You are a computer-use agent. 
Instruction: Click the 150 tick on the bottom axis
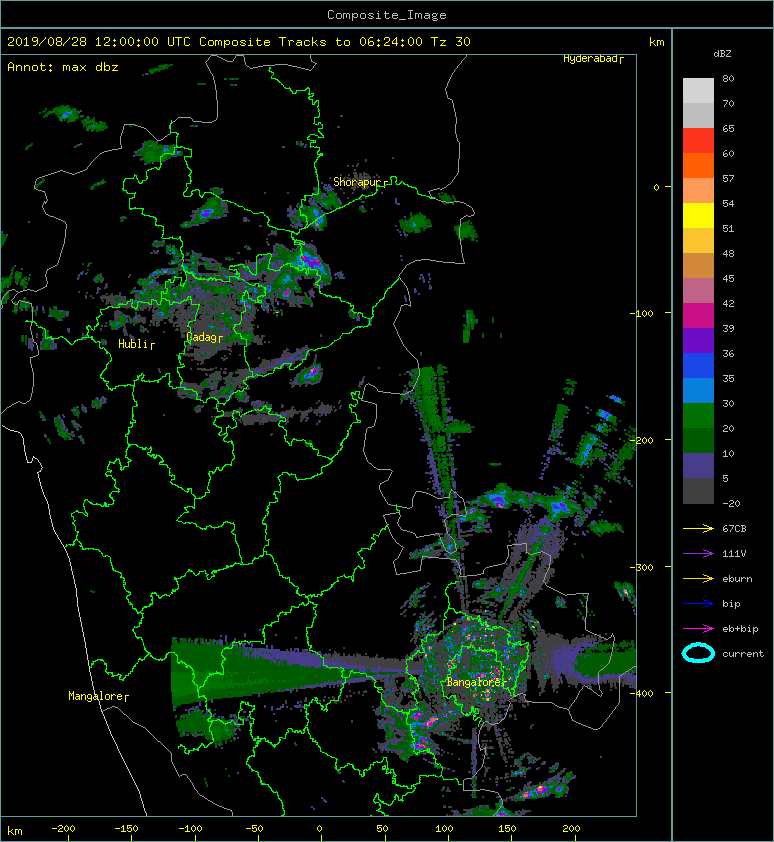508,829
